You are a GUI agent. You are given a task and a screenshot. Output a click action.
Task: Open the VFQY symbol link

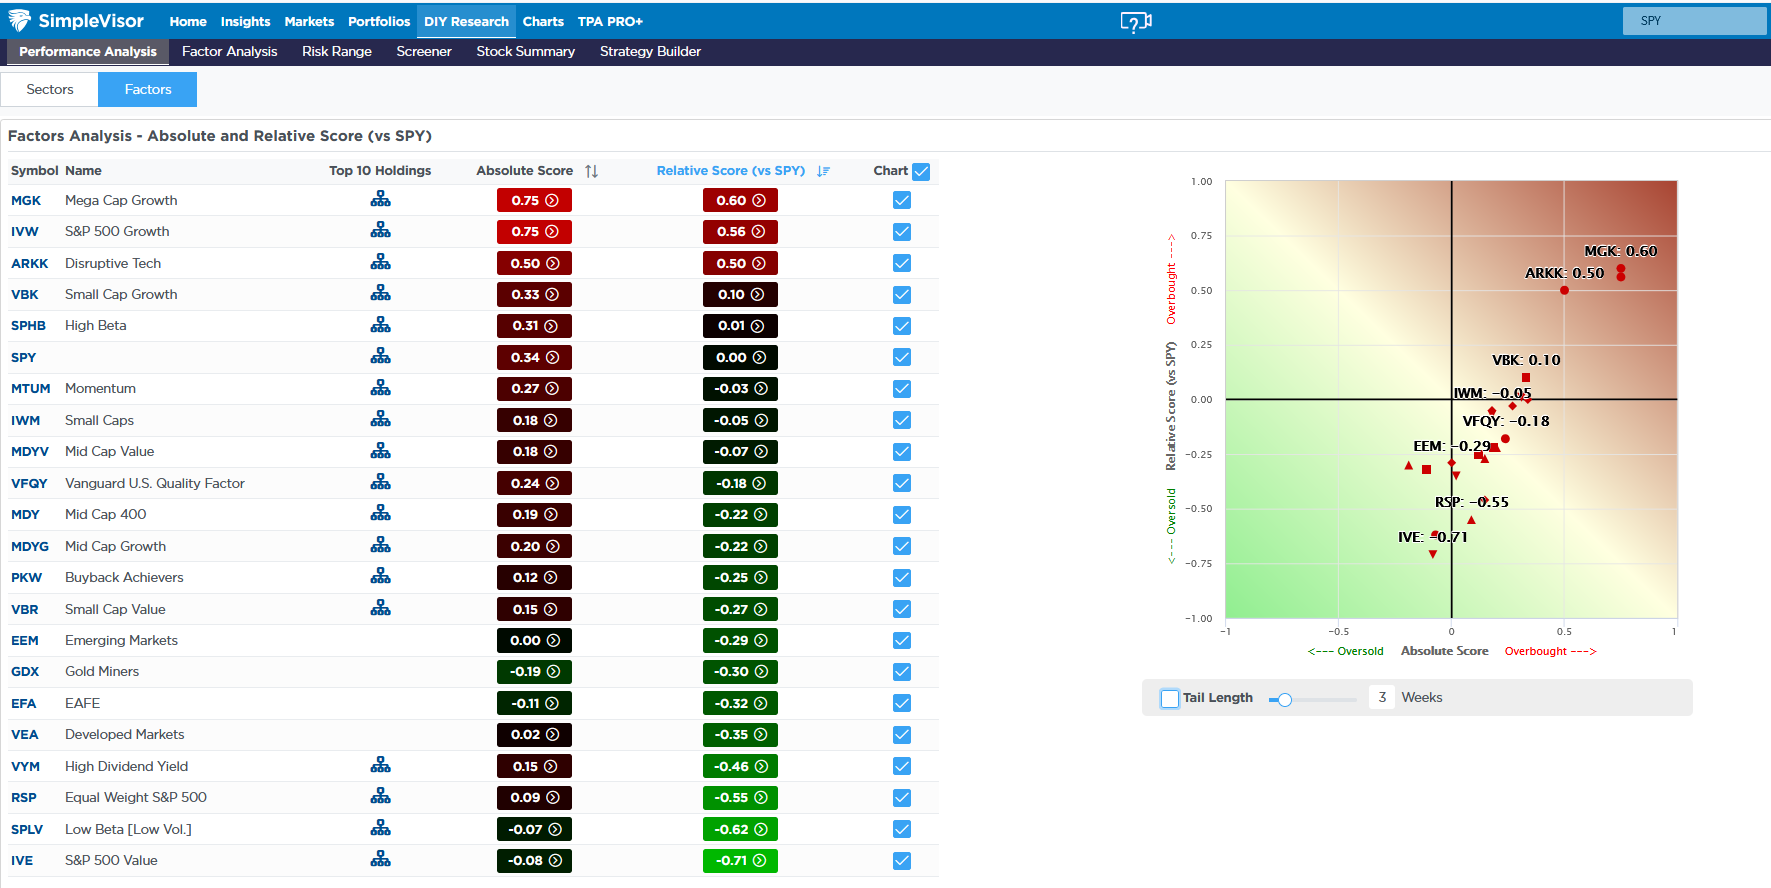coord(30,483)
